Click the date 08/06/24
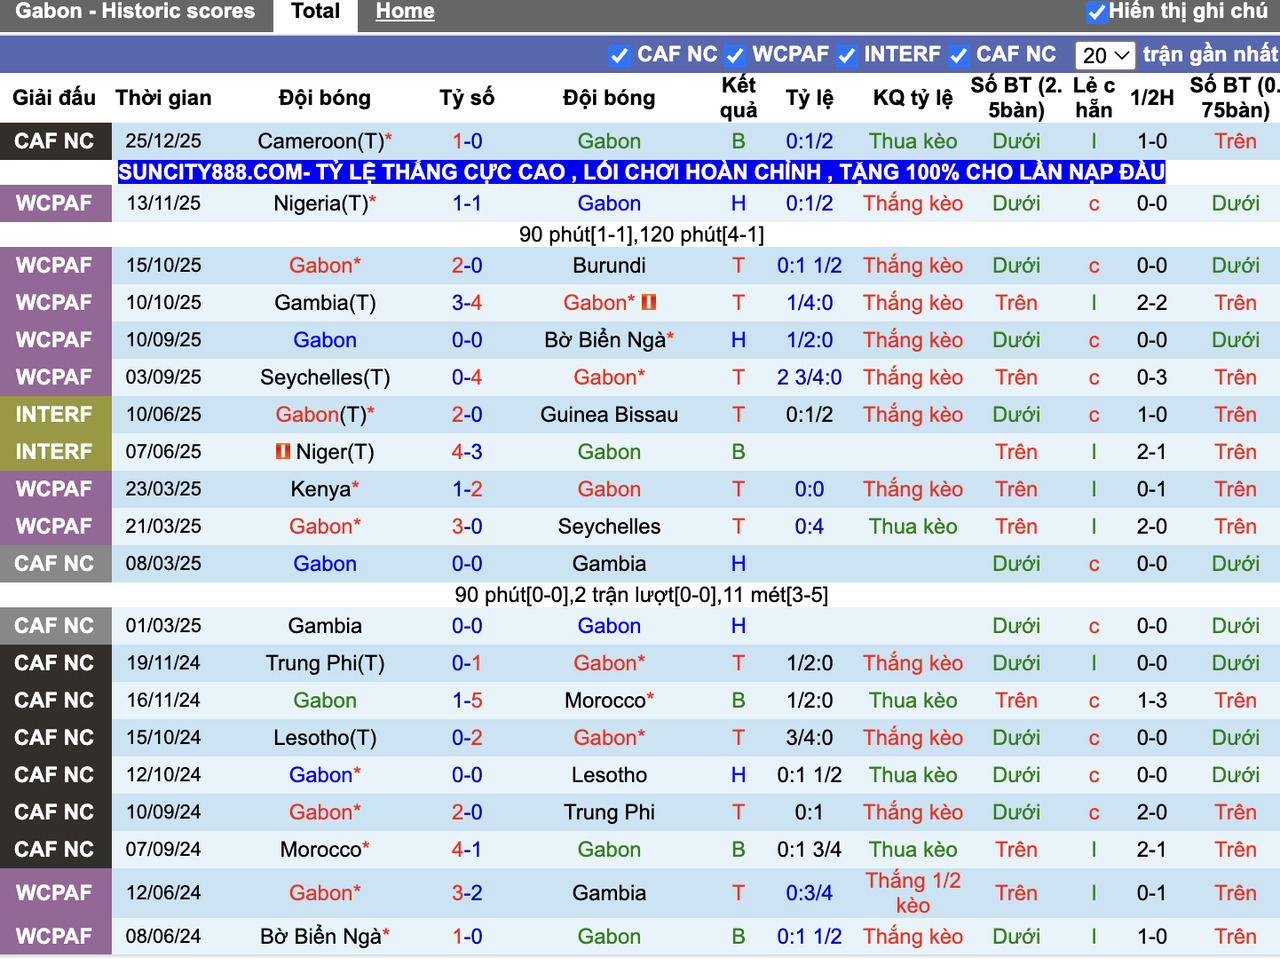This screenshot has height=959, width=1280. (x=163, y=937)
